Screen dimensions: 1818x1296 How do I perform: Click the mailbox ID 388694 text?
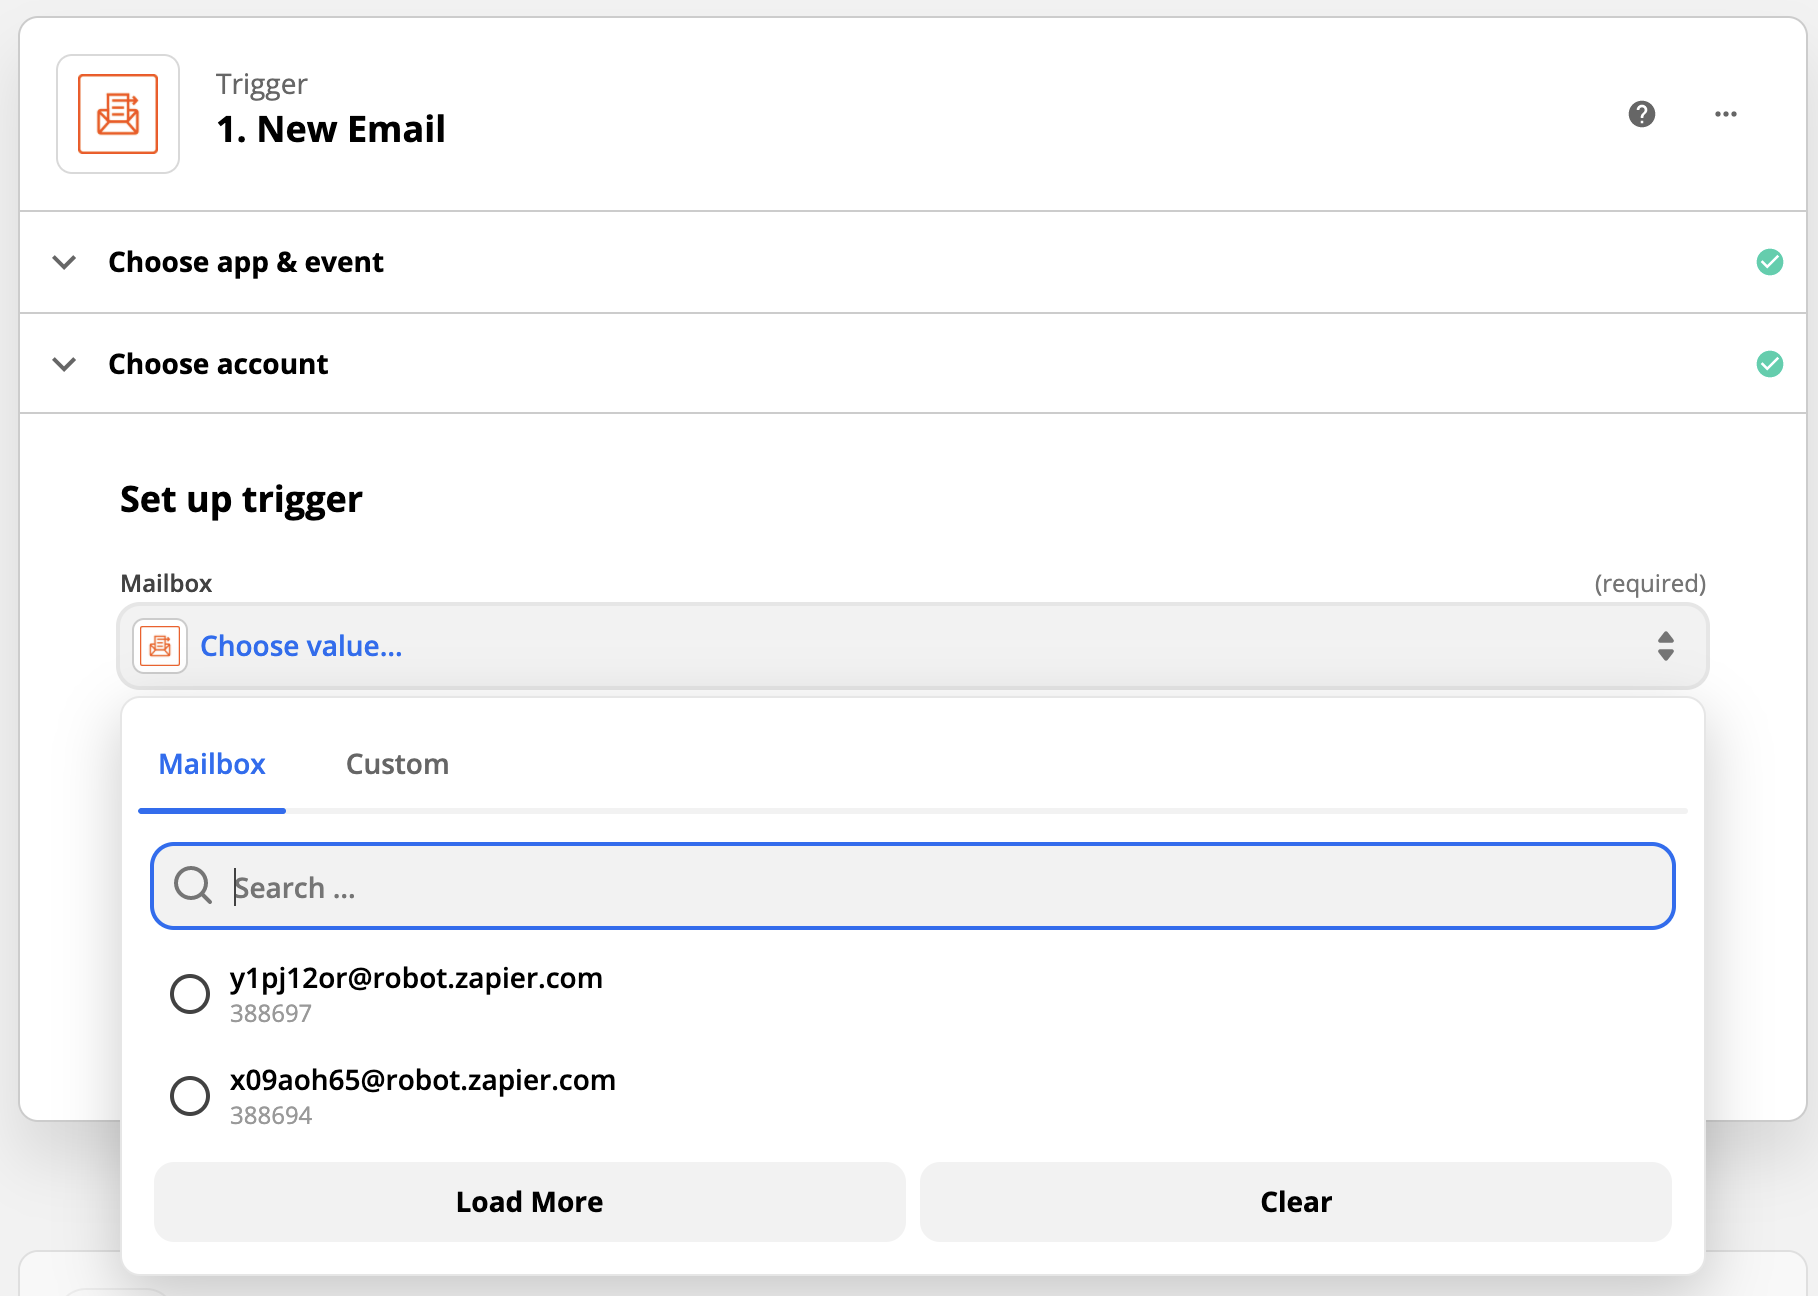coord(271,1116)
